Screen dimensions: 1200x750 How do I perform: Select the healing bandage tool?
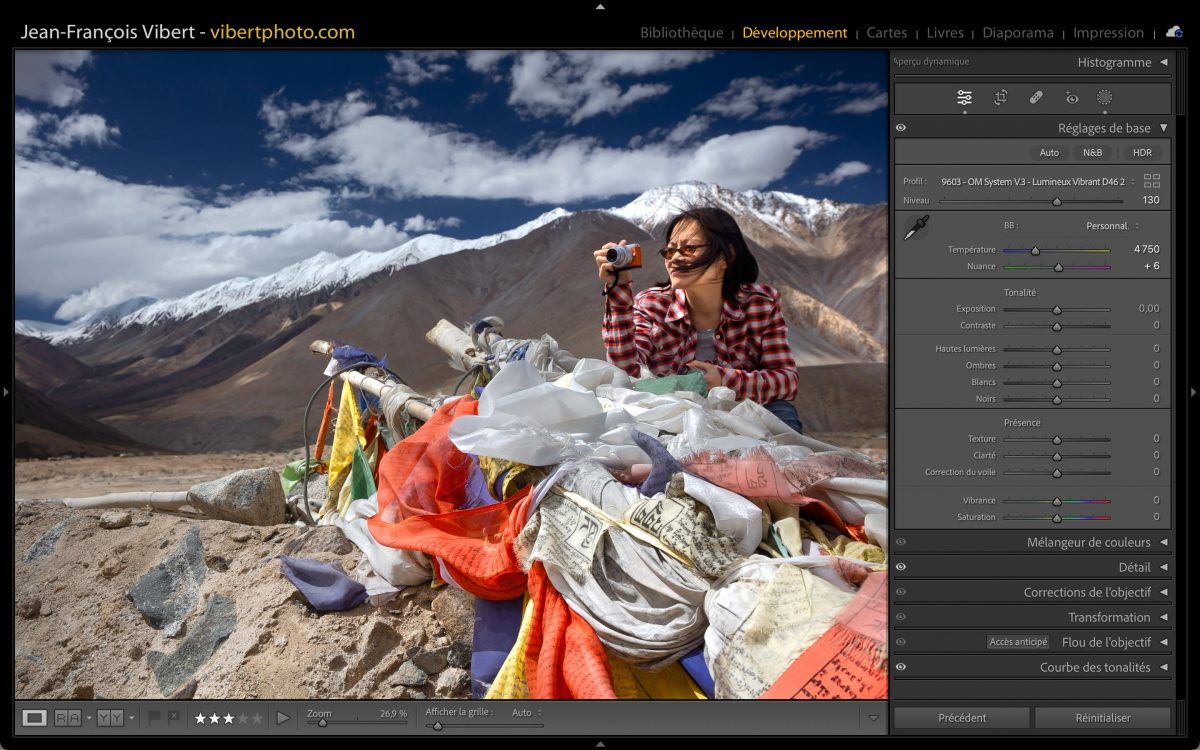(x=1036, y=98)
